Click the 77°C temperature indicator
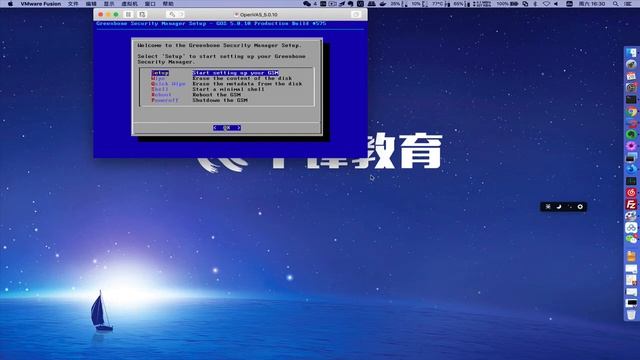Image resolution: width=640 pixels, height=360 pixels. pyautogui.click(x=440, y=4)
